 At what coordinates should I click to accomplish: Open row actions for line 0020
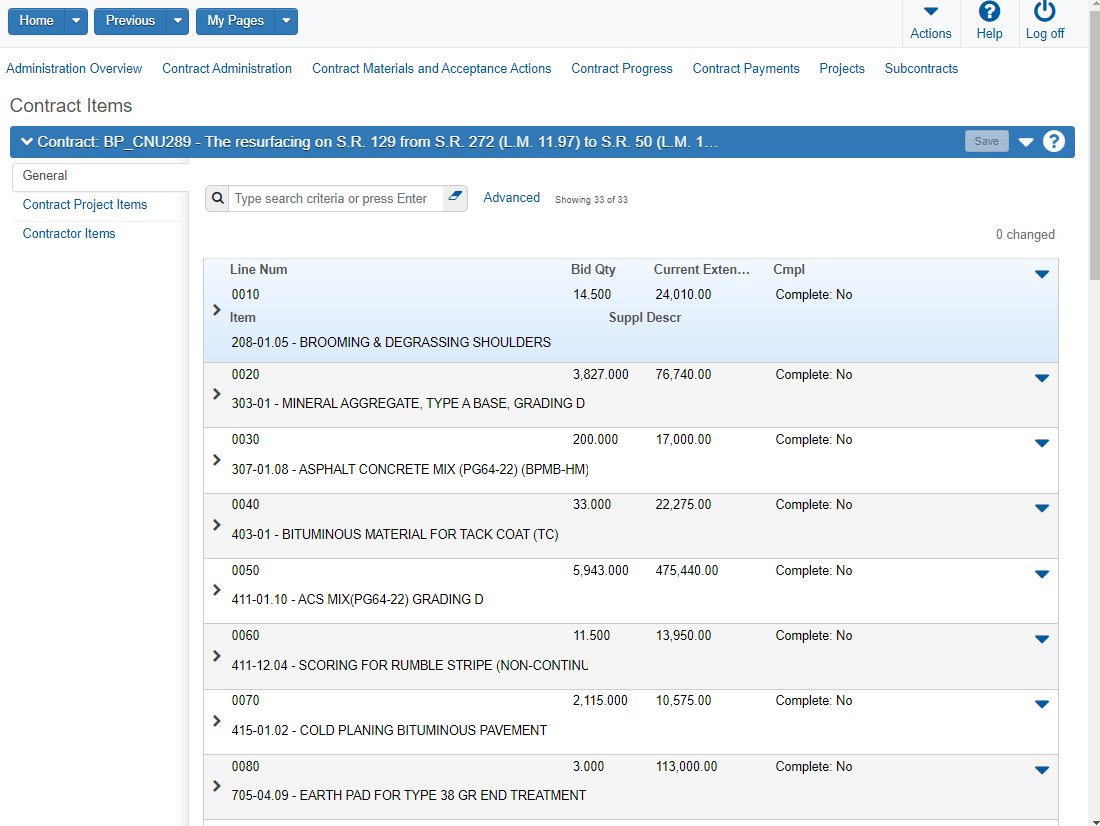[x=1041, y=378]
